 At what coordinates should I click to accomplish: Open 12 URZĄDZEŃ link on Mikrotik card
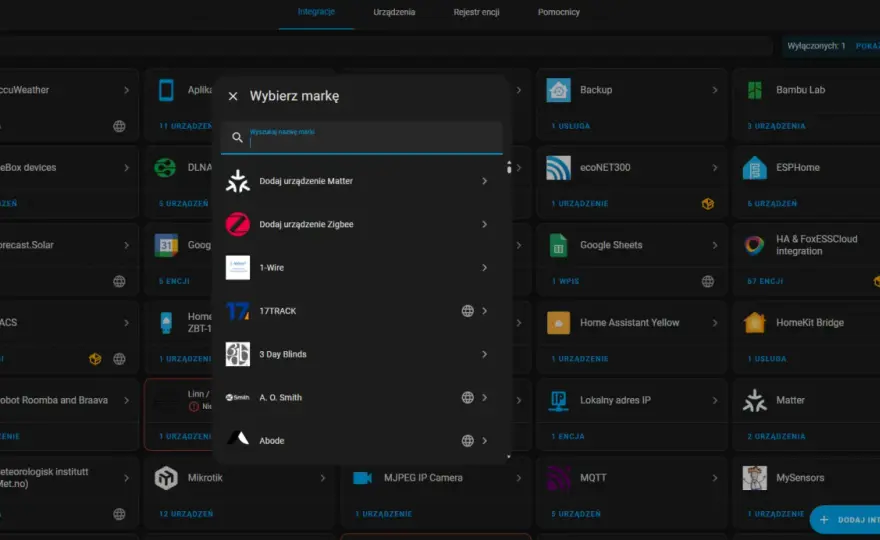[x=186, y=514]
